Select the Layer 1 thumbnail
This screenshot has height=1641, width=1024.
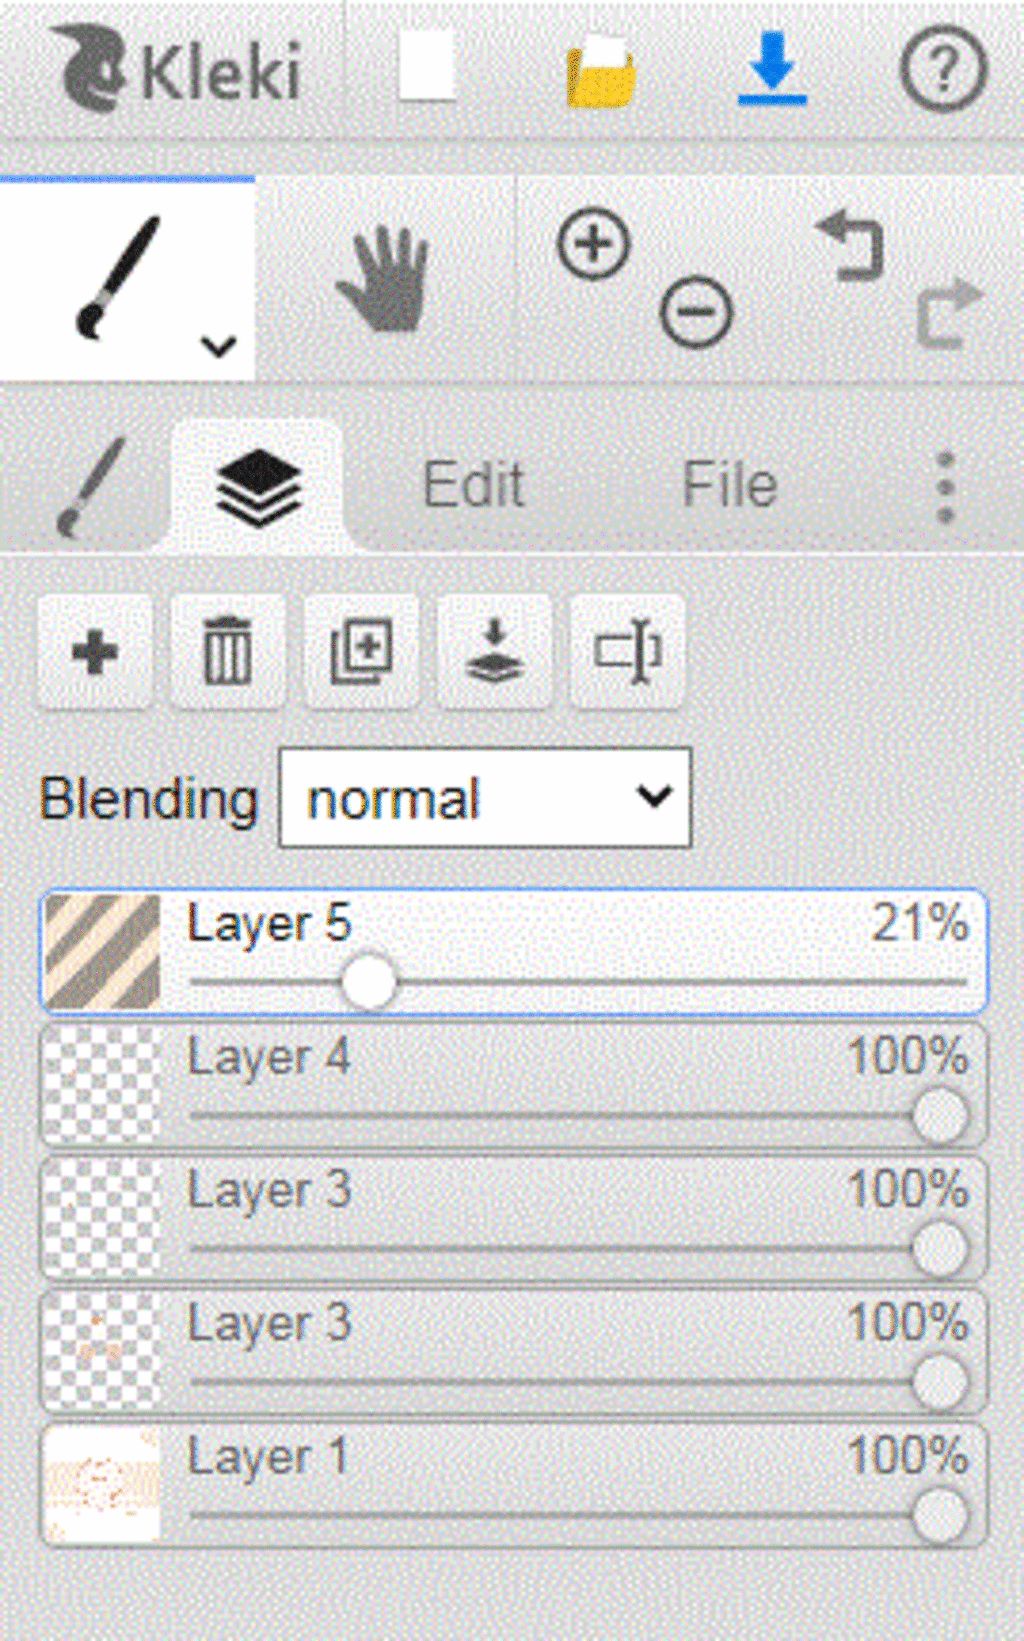coord(102,1485)
